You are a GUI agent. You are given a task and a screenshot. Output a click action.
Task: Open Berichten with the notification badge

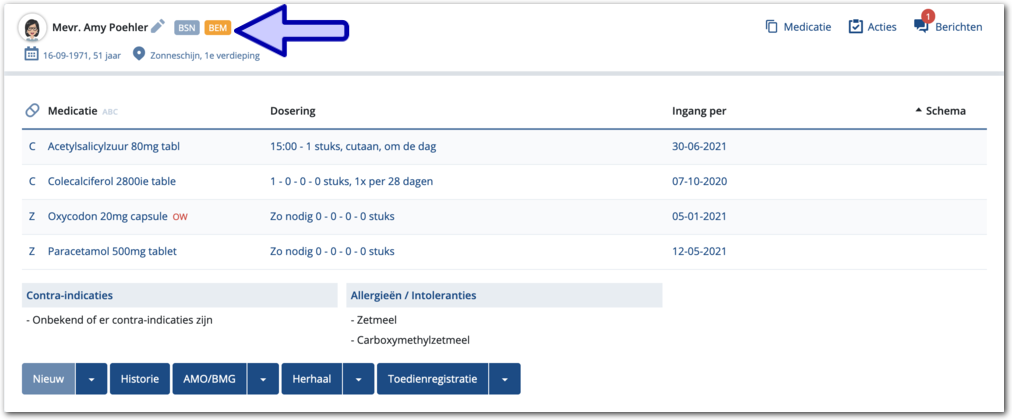pos(921,26)
